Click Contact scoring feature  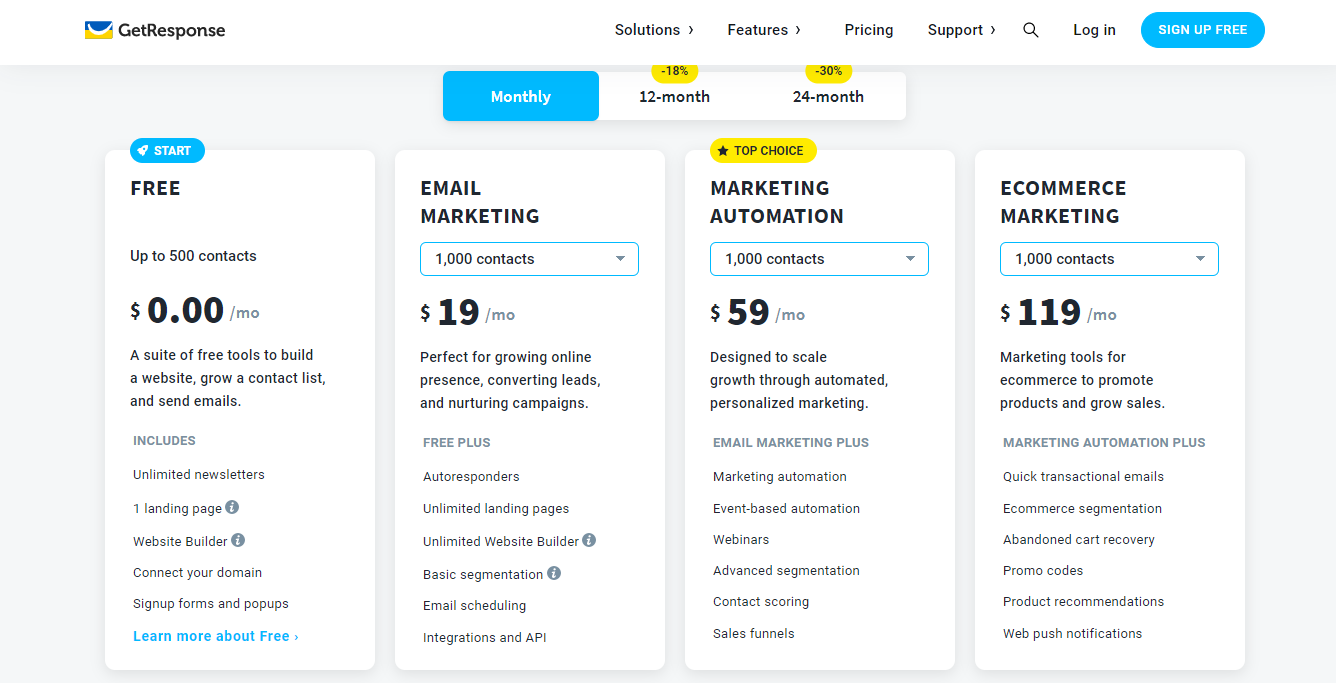click(761, 602)
